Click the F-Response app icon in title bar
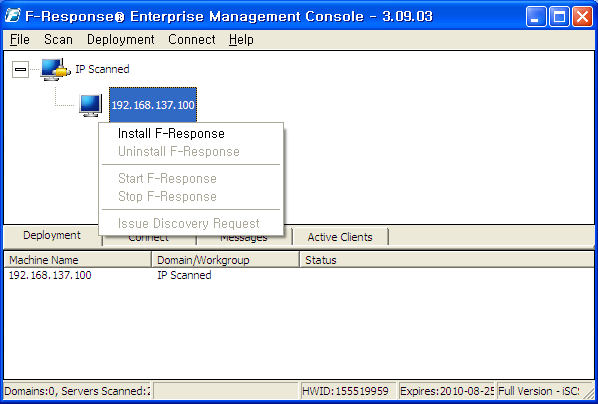This screenshot has height=404, width=598. [13, 16]
